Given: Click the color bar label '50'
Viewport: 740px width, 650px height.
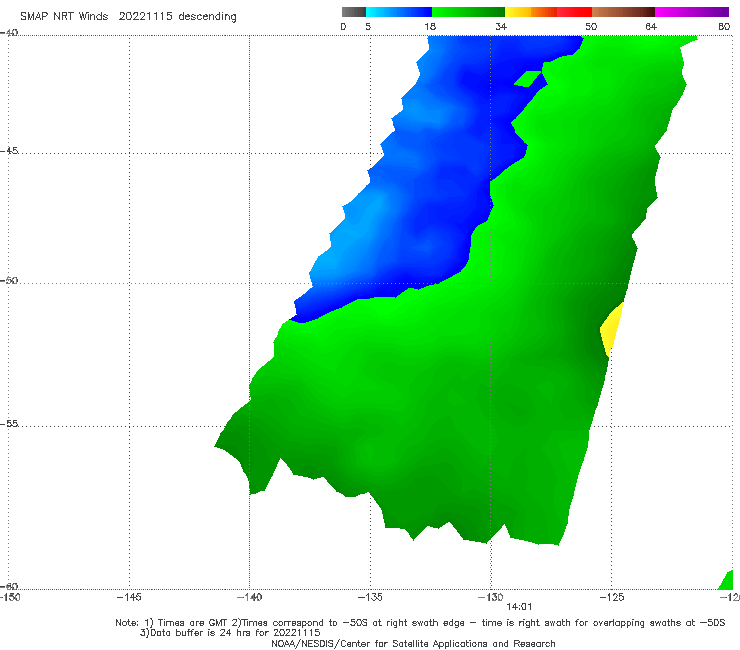Looking at the screenshot, I should (x=591, y=26).
